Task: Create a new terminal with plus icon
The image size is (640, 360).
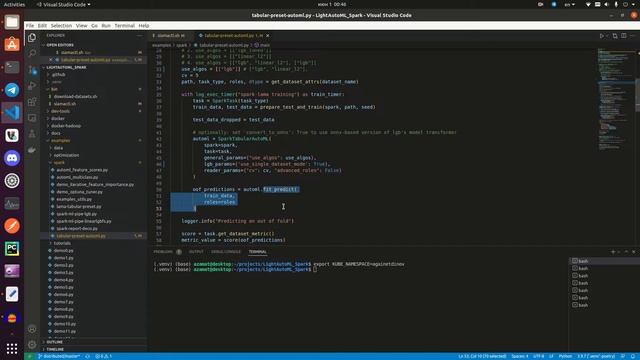Action: (x=613, y=252)
